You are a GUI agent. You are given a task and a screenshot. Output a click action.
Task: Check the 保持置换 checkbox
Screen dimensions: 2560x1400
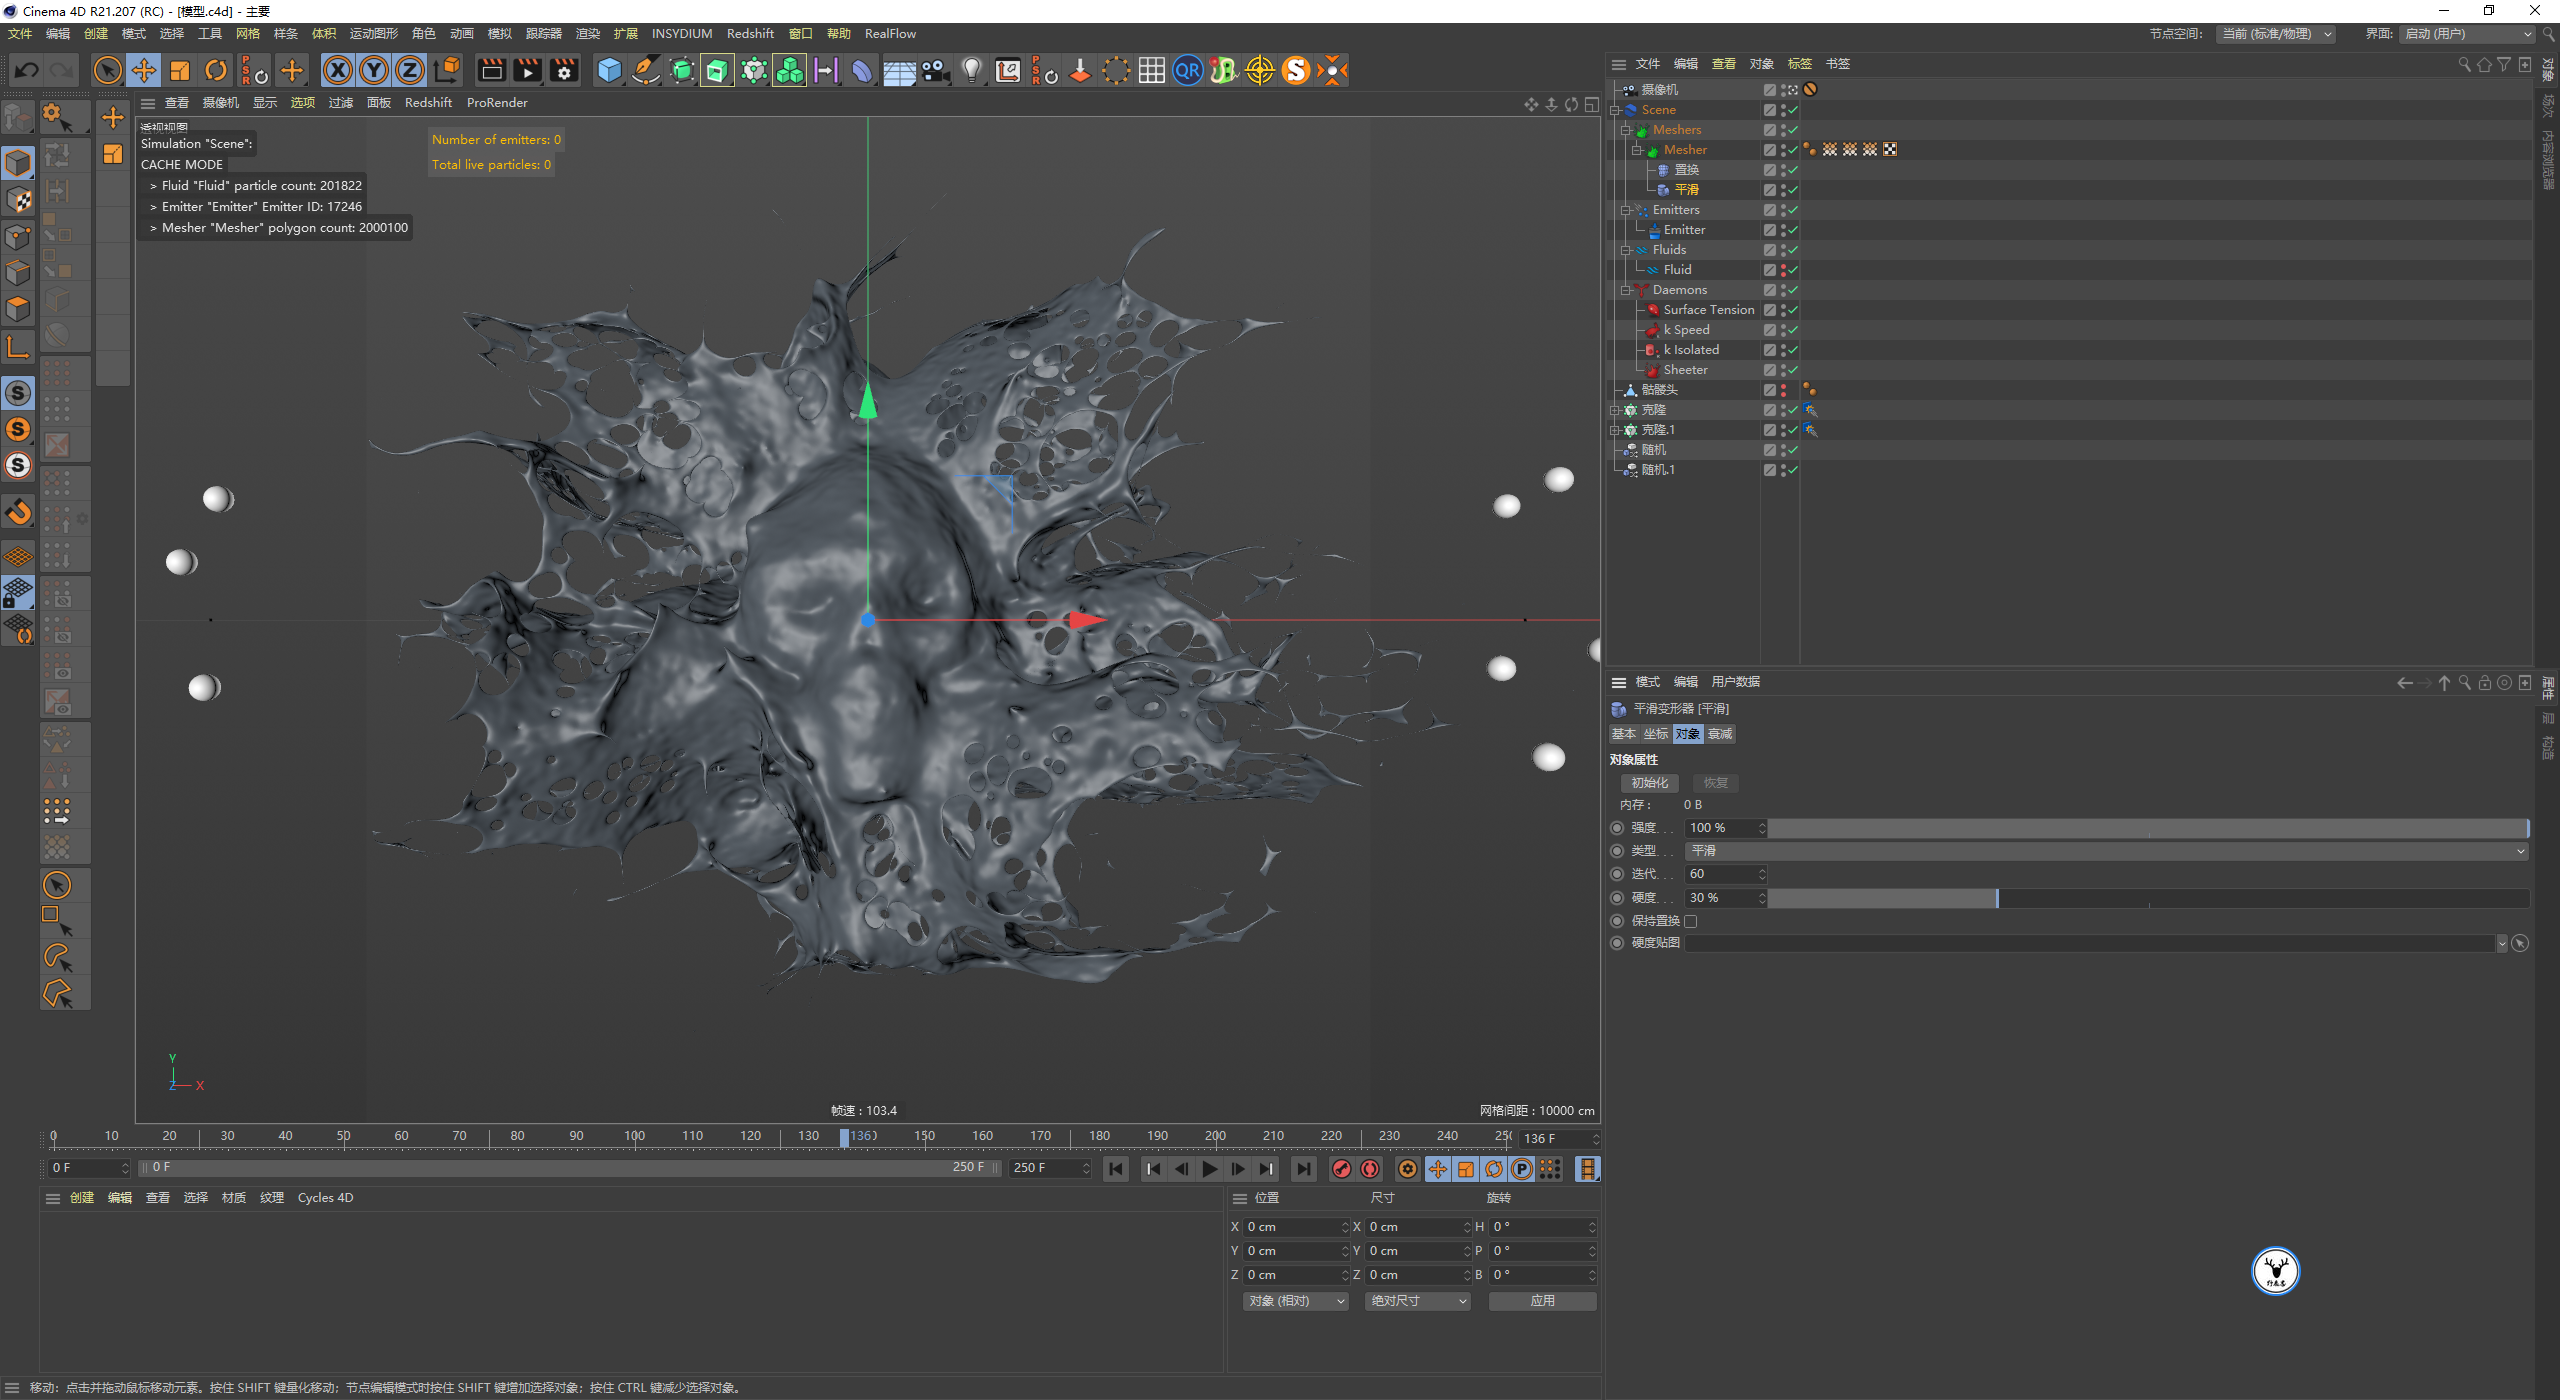pos(1691,921)
